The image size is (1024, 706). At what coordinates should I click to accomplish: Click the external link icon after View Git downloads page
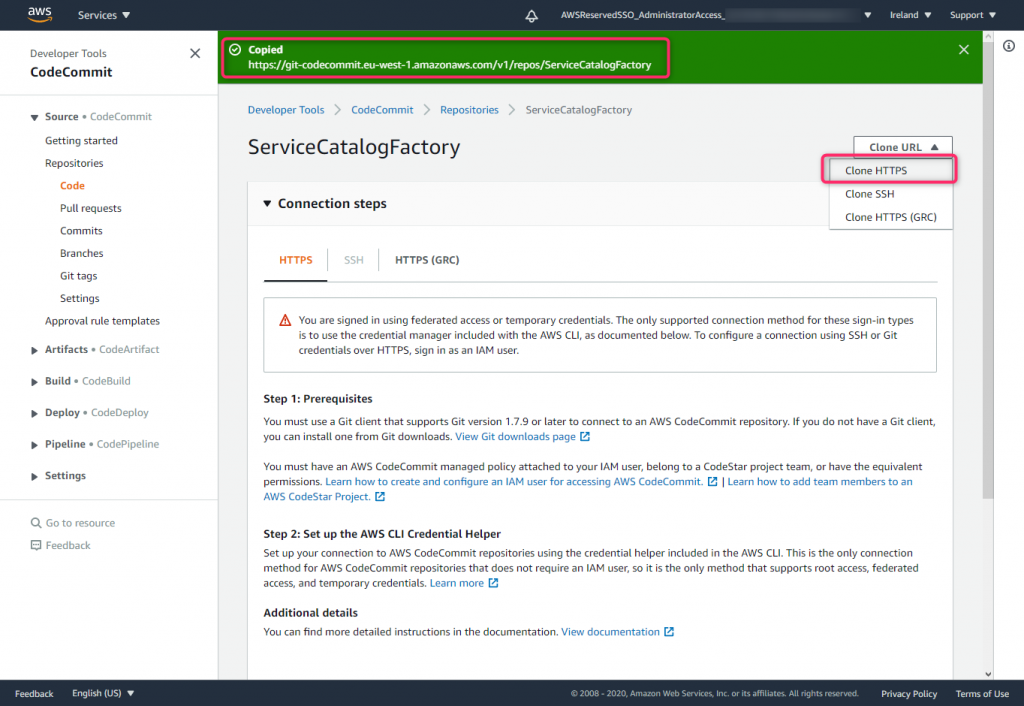(585, 436)
